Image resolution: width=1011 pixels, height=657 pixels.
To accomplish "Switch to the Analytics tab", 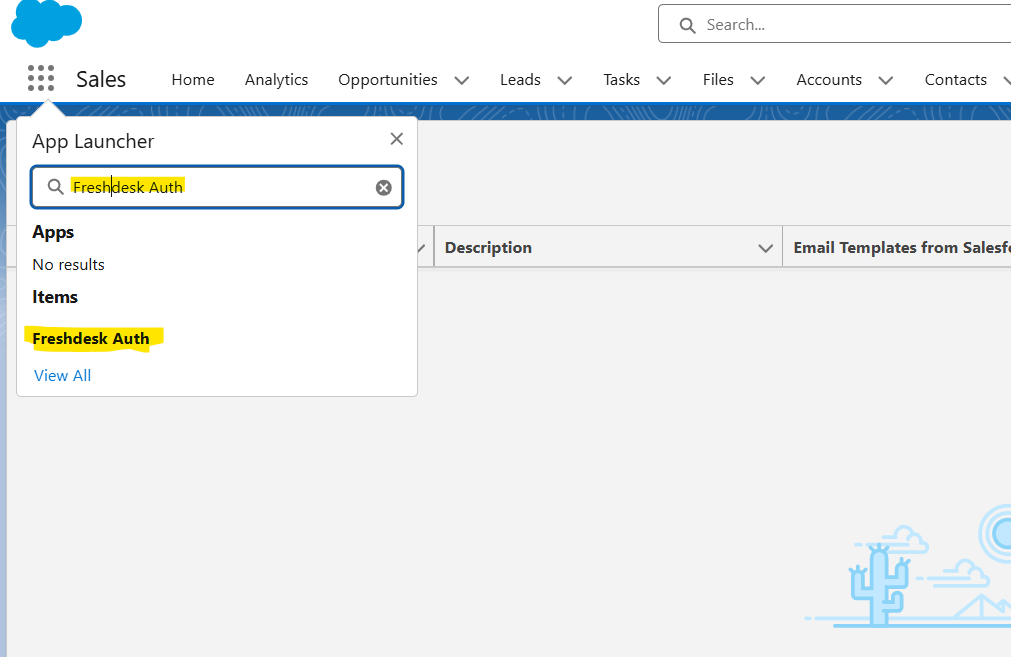I will 277,79.
